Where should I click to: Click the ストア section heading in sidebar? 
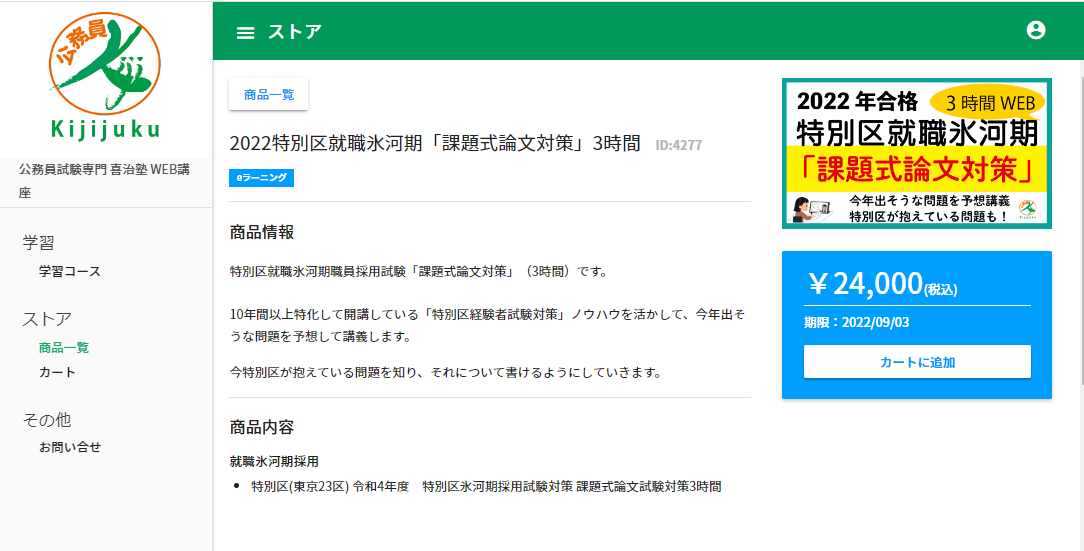click(x=47, y=319)
